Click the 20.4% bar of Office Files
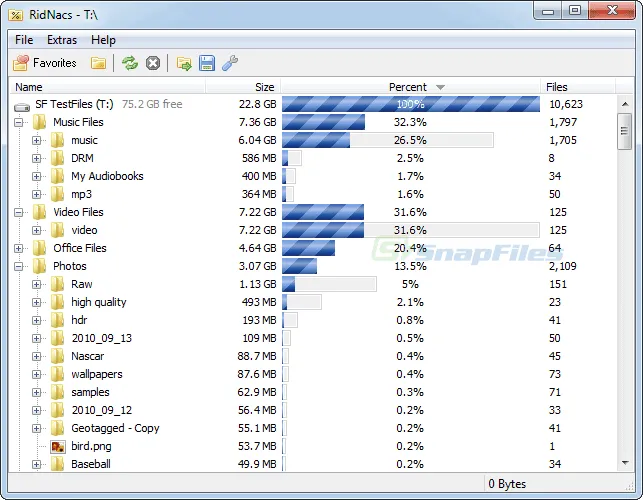Screen dimensions: 643x500 (x=308, y=248)
